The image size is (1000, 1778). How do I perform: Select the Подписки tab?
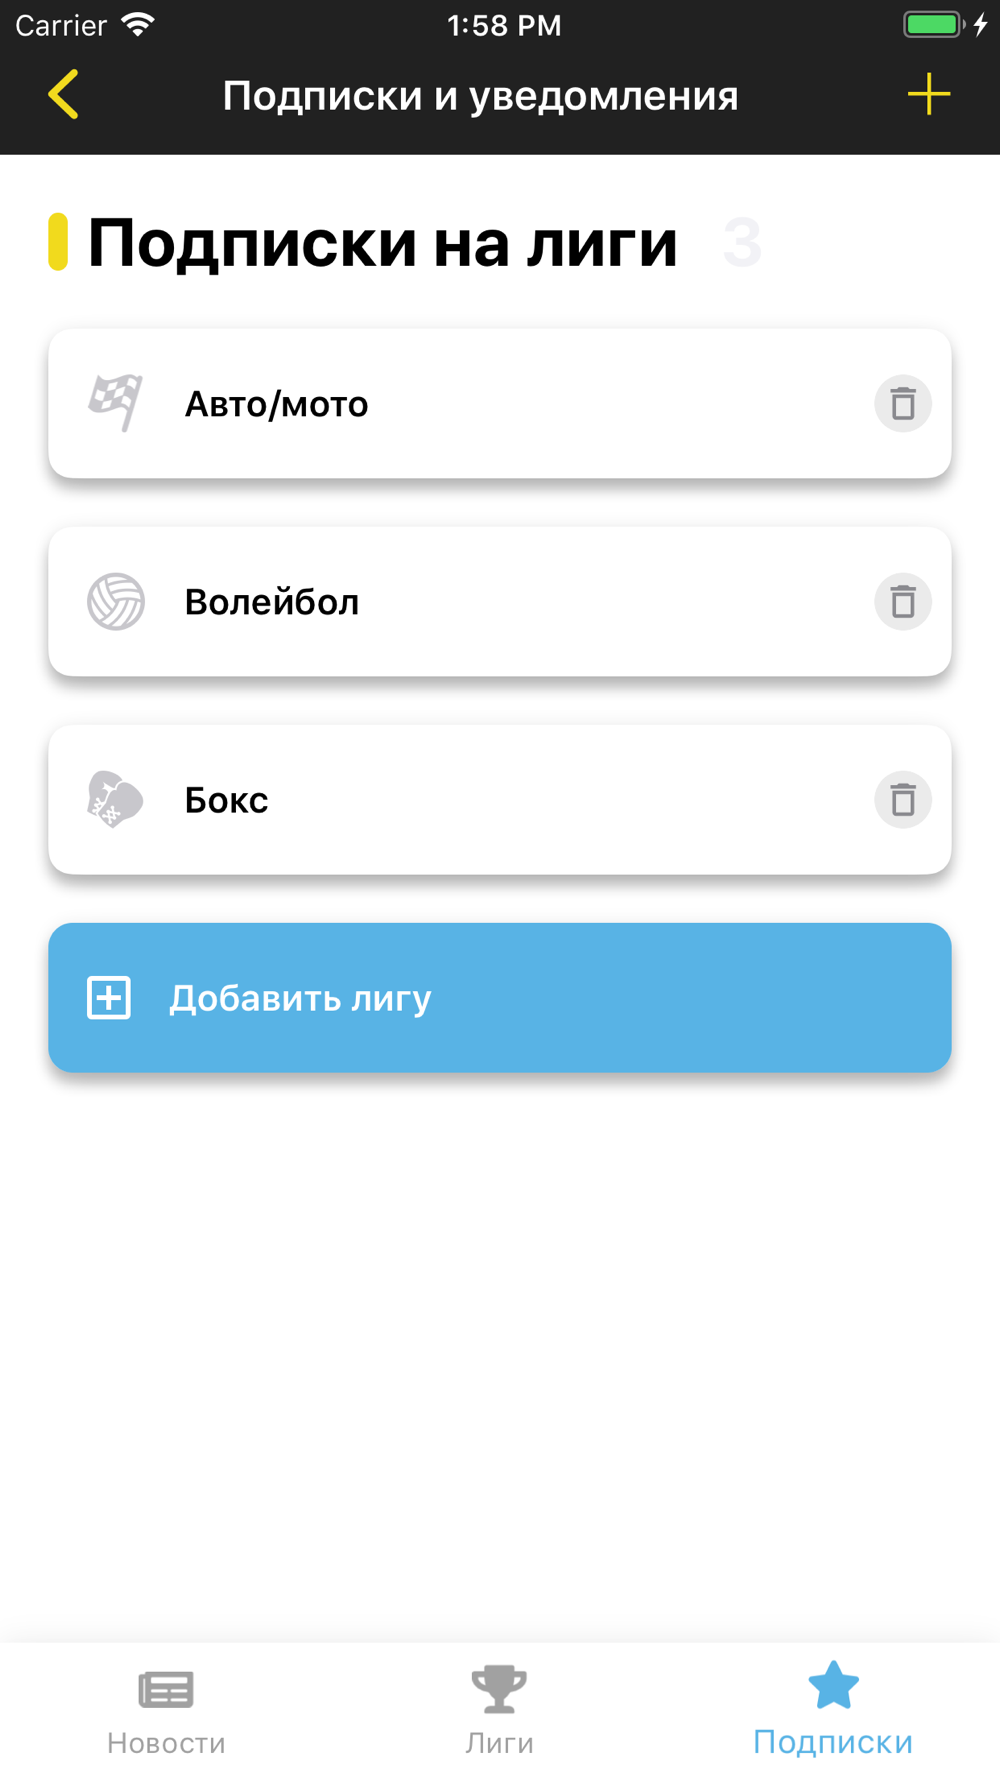coord(832,1711)
